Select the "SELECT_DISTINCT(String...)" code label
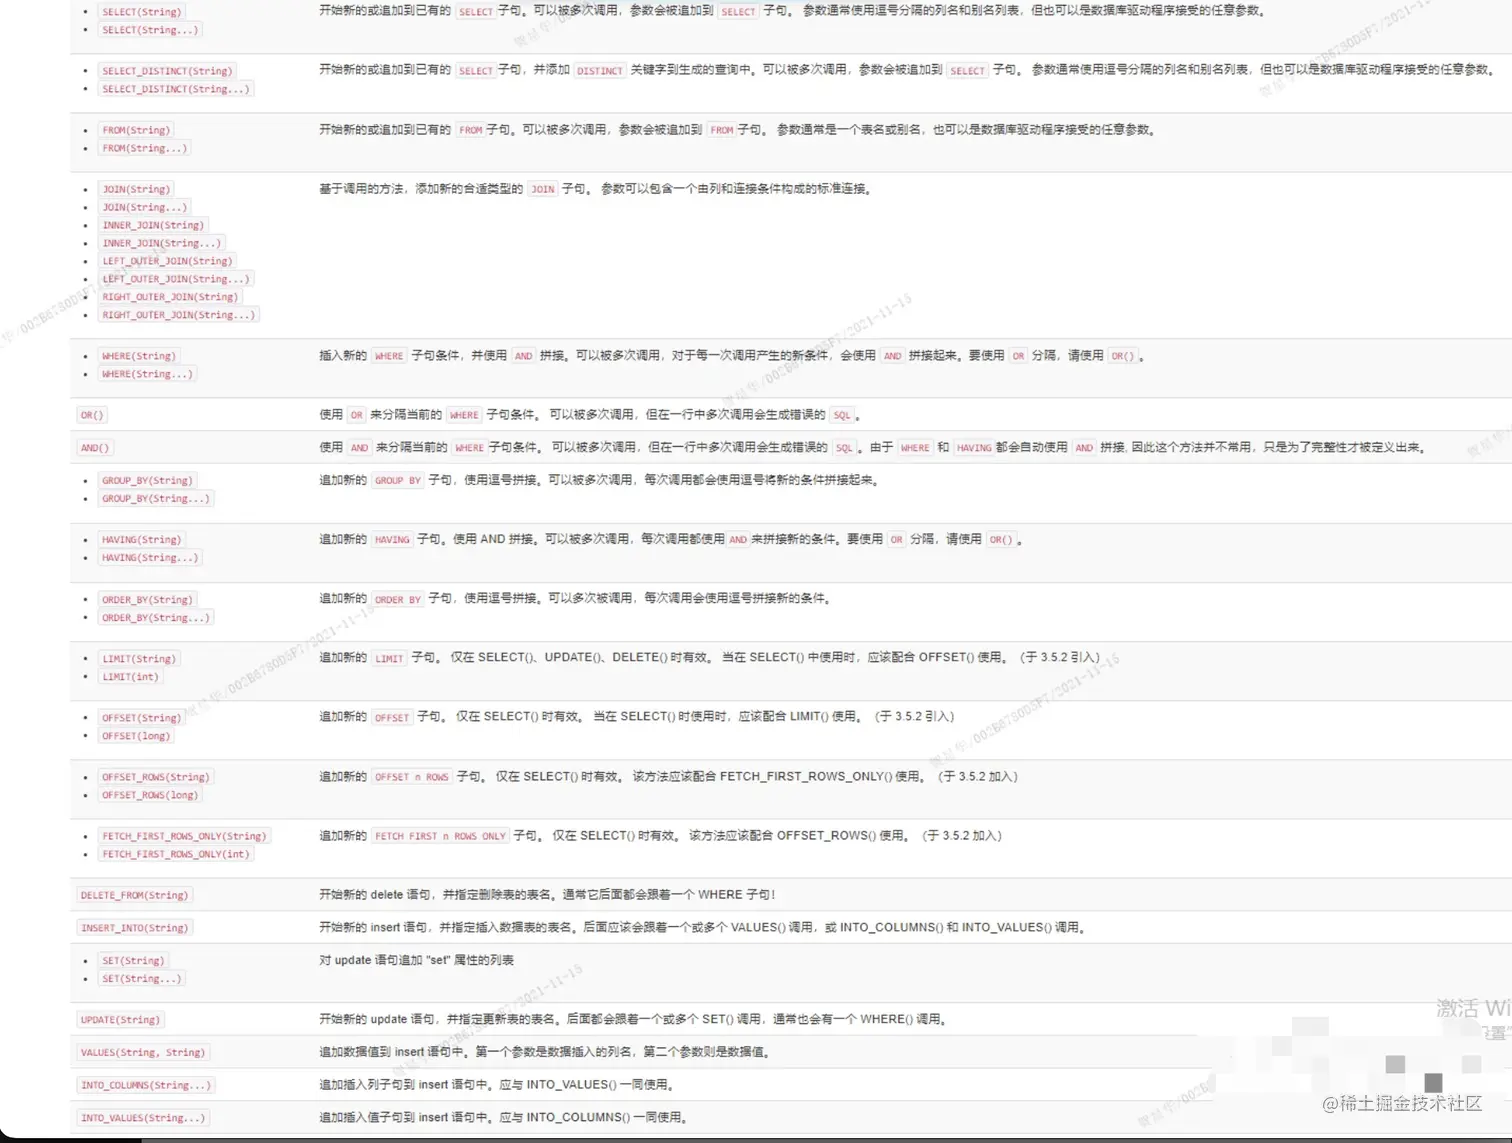 point(175,89)
